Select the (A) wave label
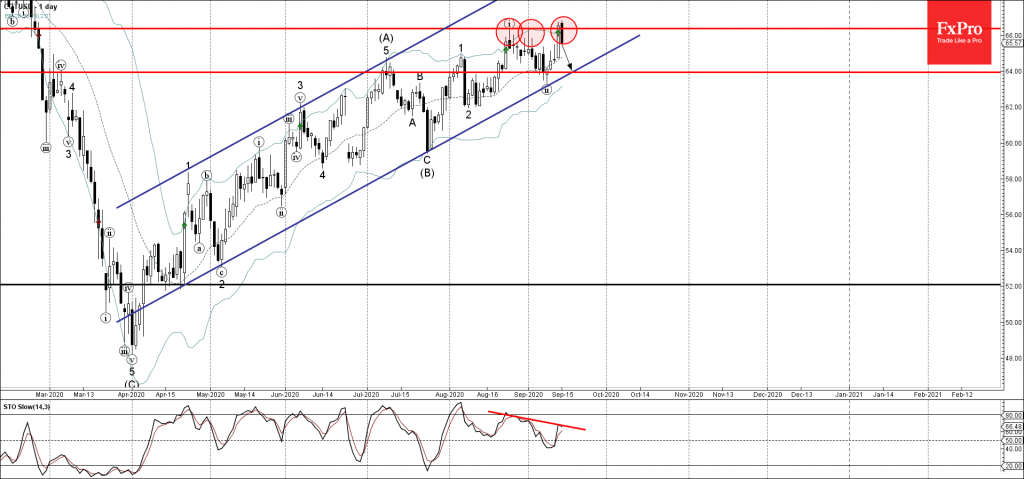This screenshot has width=1024, height=479. (x=386, y=38)
